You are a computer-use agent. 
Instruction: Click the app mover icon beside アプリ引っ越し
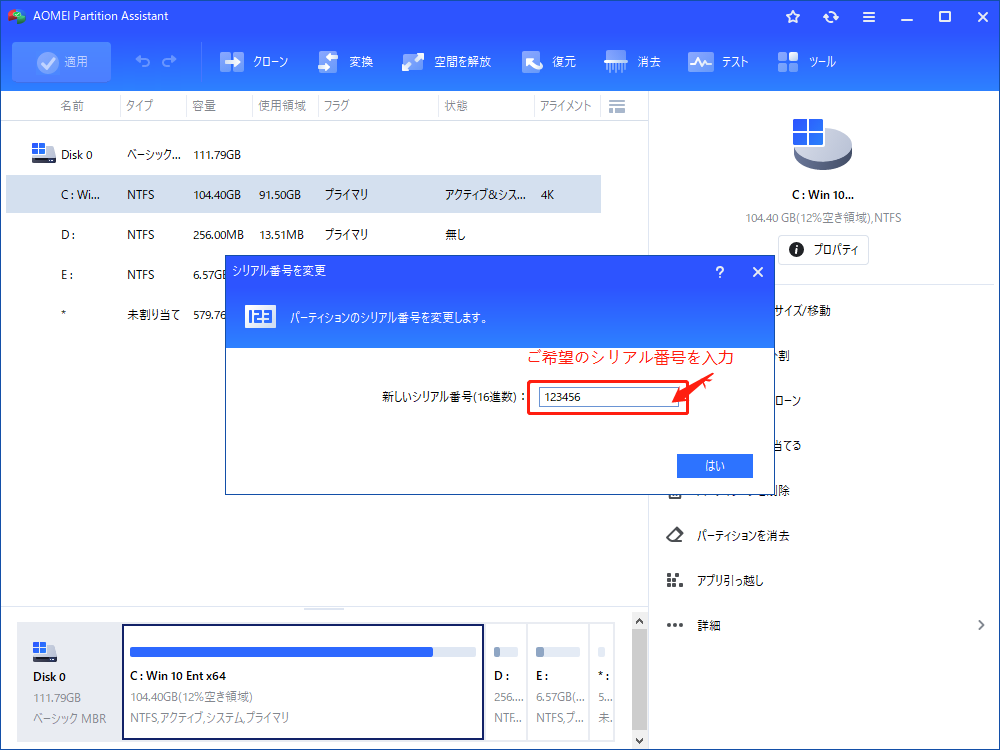click(675, 580)
